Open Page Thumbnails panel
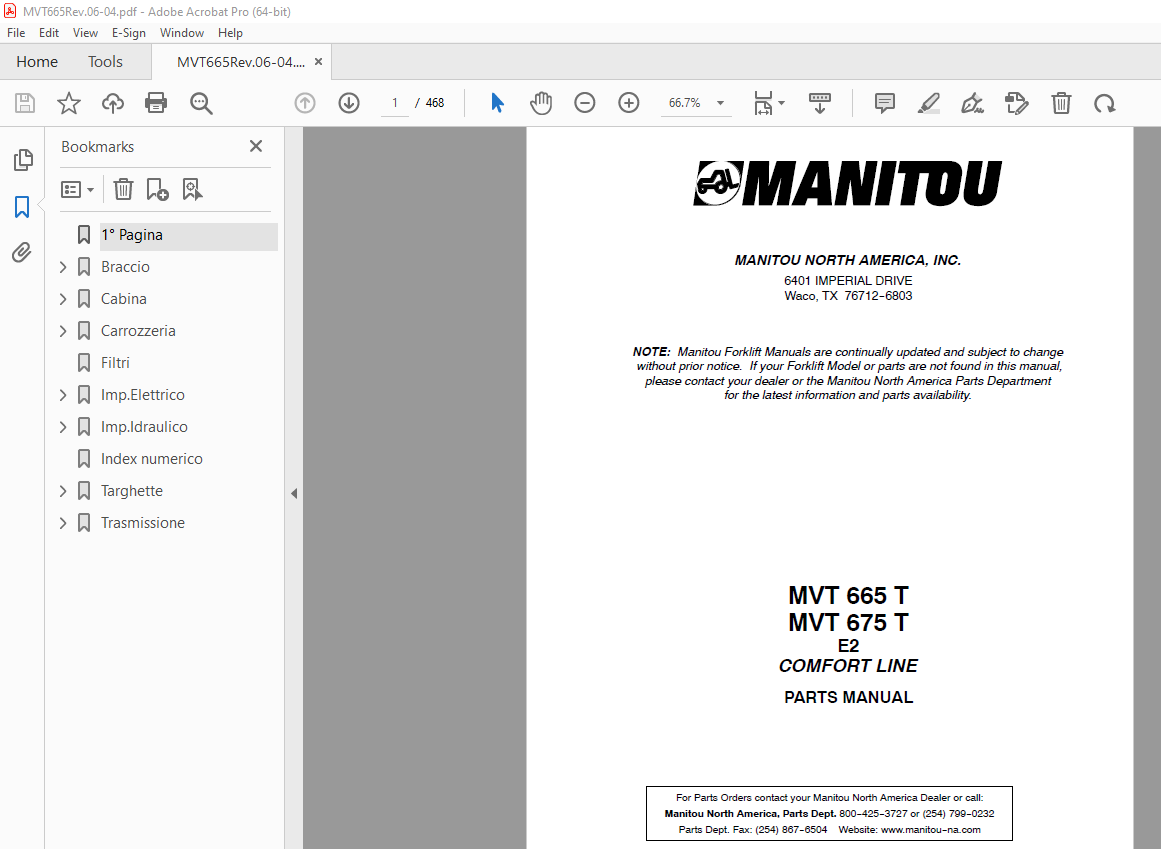Viewport: 1161px width, 849px height. [x=23, y=159]
